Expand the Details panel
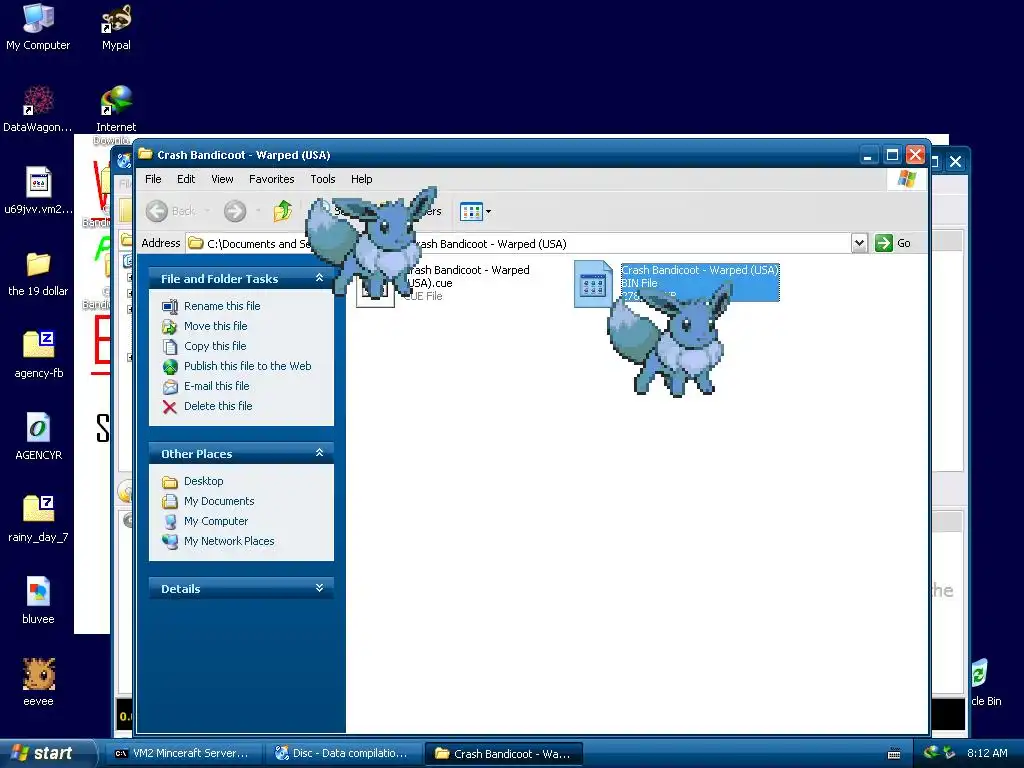Viewport: 1024px width, 768px height. point(319,588)
